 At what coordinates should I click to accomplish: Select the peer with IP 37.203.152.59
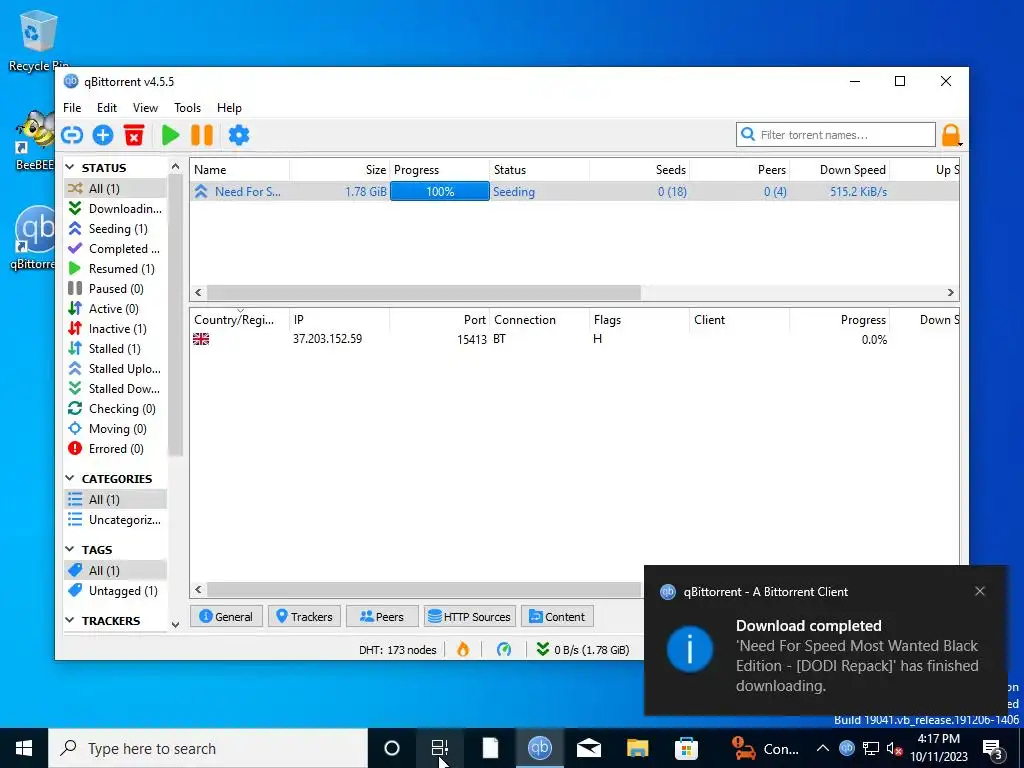(574, 339)
